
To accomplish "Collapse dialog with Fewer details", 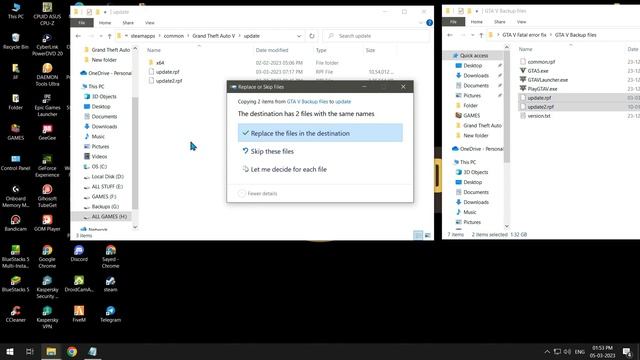I will (x=258, y=193).
